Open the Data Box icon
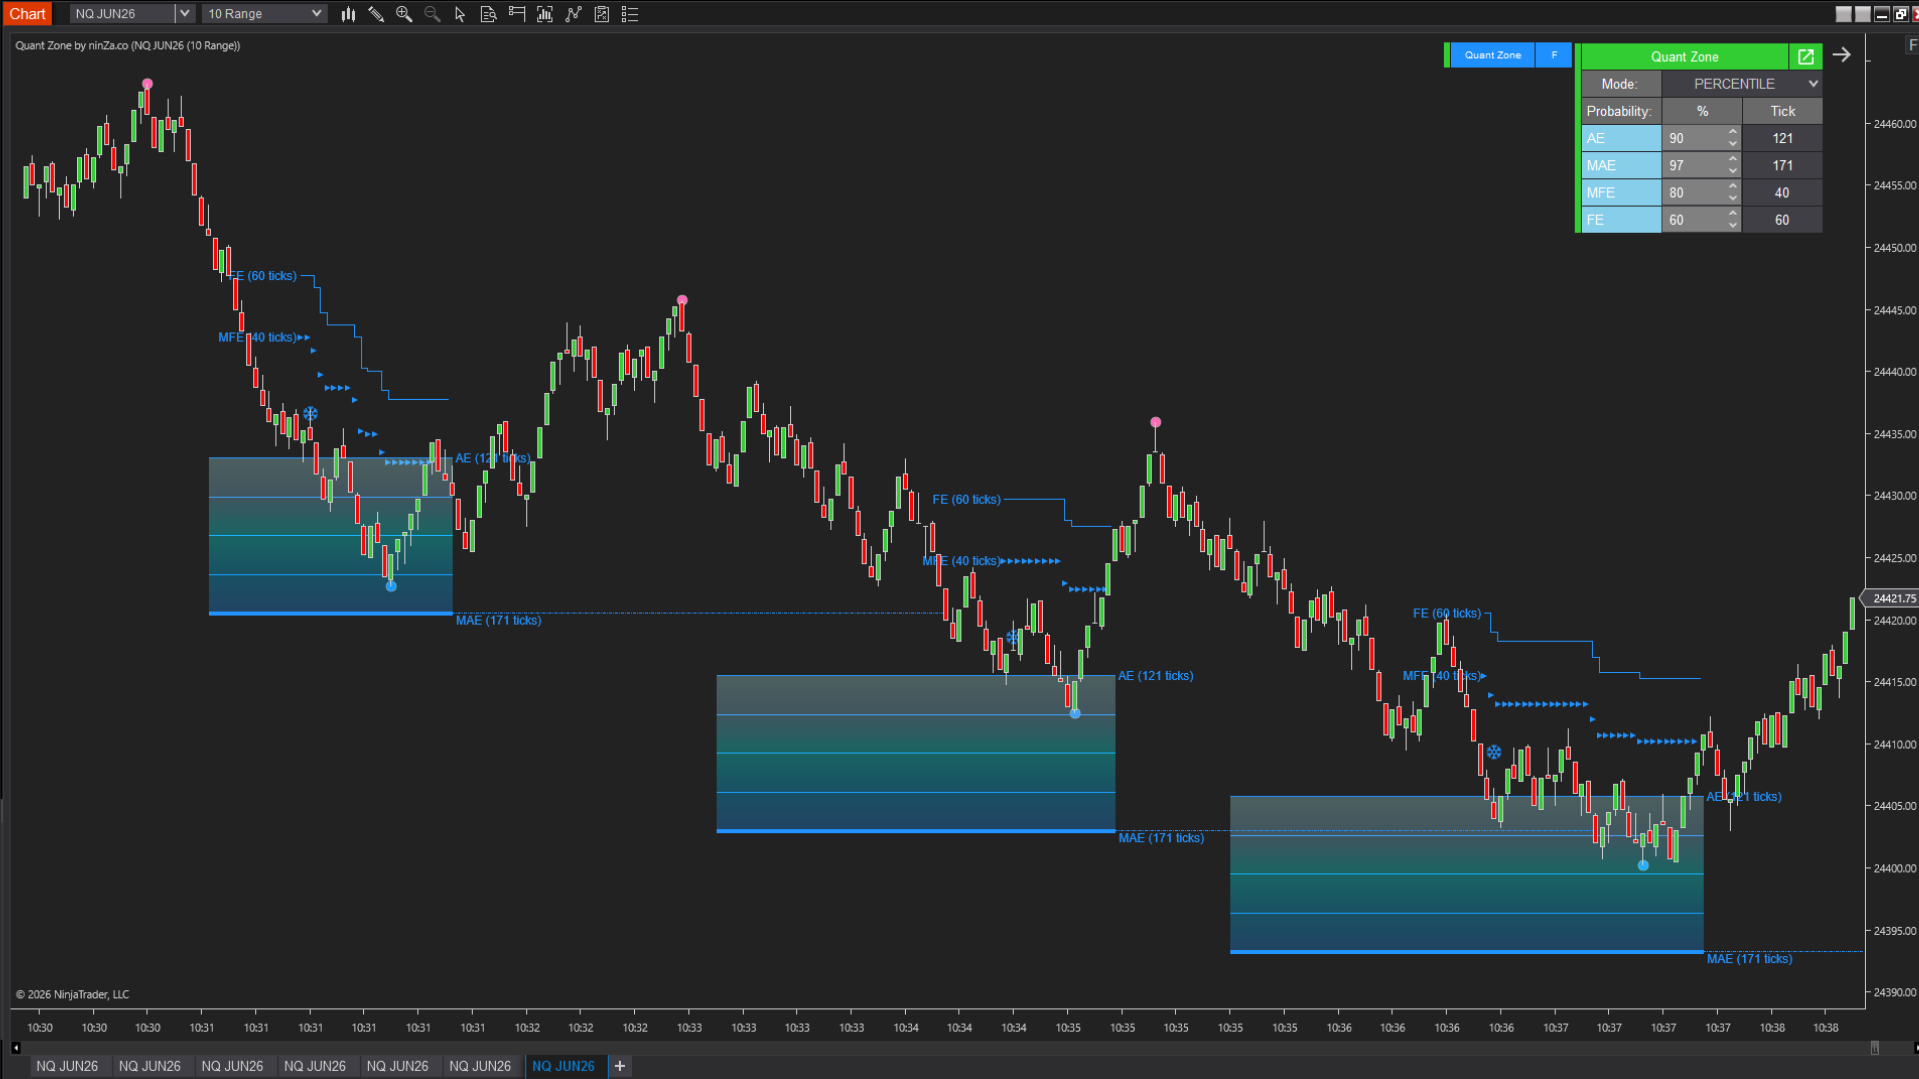The height and width of the screenshot is (1079, 1919). coord(488,14)
